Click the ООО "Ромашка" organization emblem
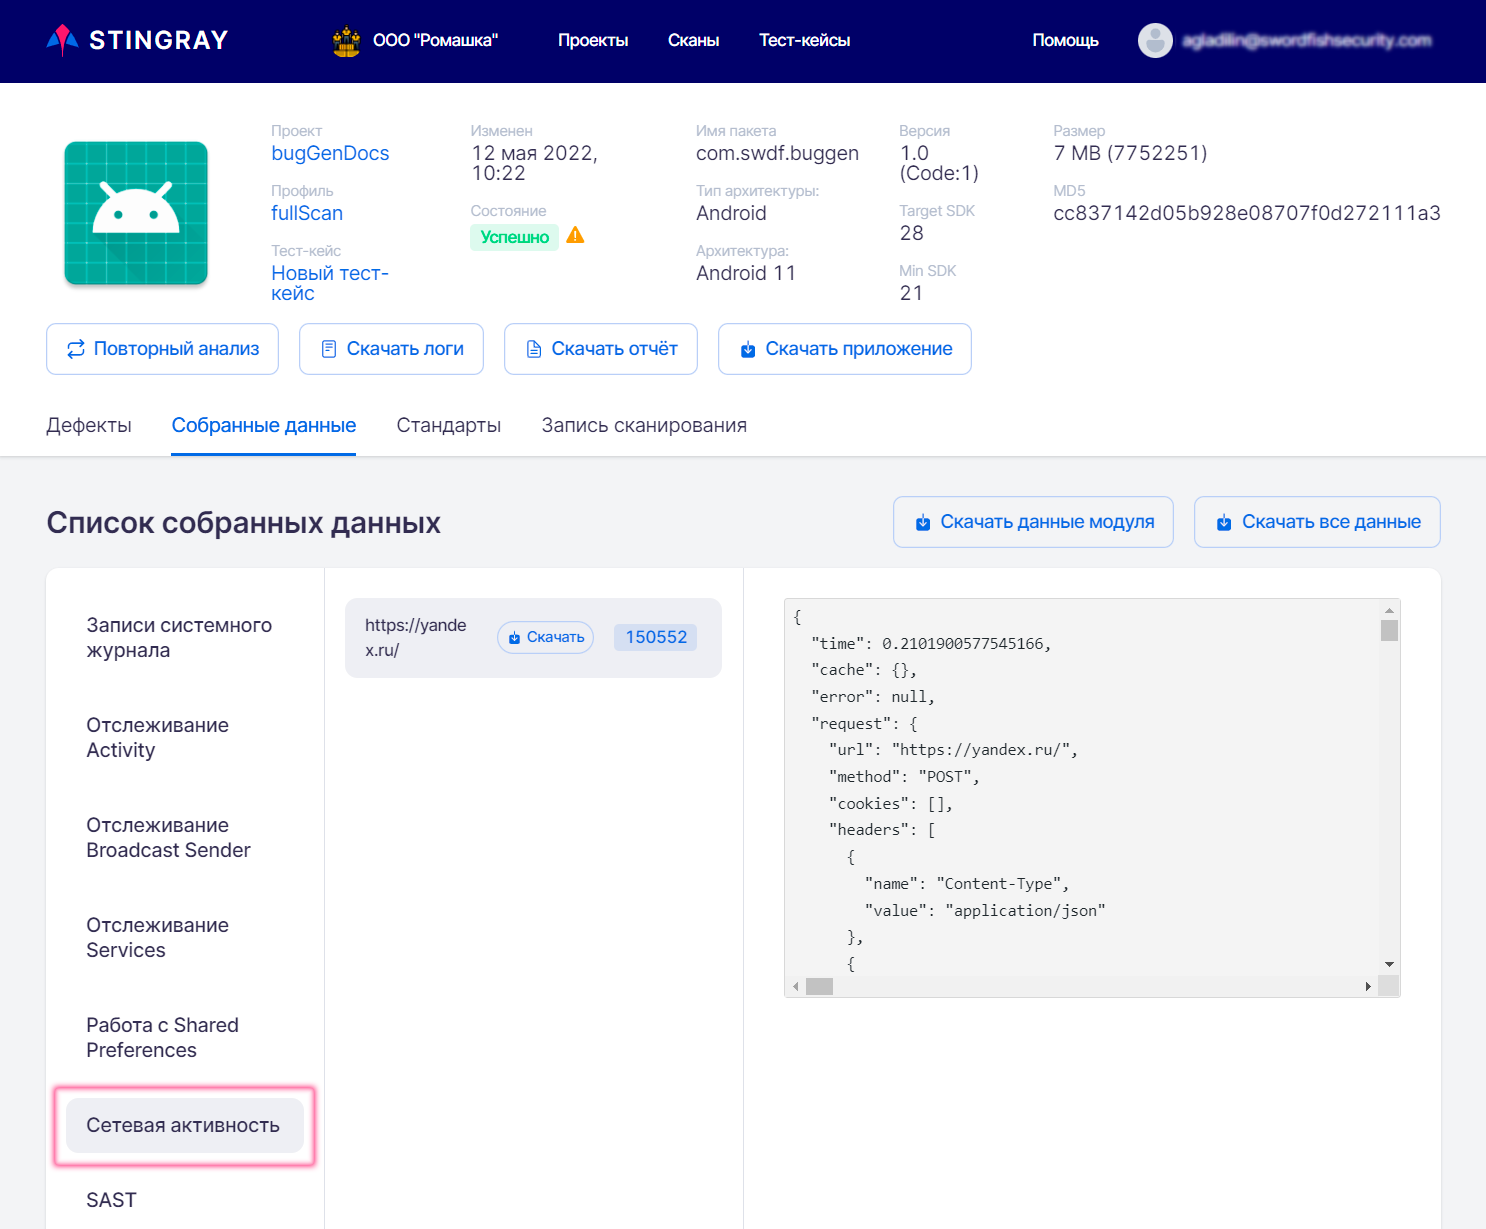 point(346,41)
